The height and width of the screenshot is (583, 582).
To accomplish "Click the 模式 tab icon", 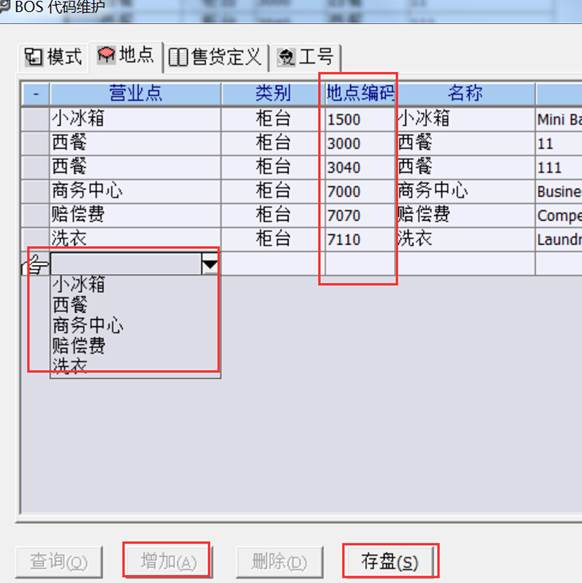I will pos(34,57).
